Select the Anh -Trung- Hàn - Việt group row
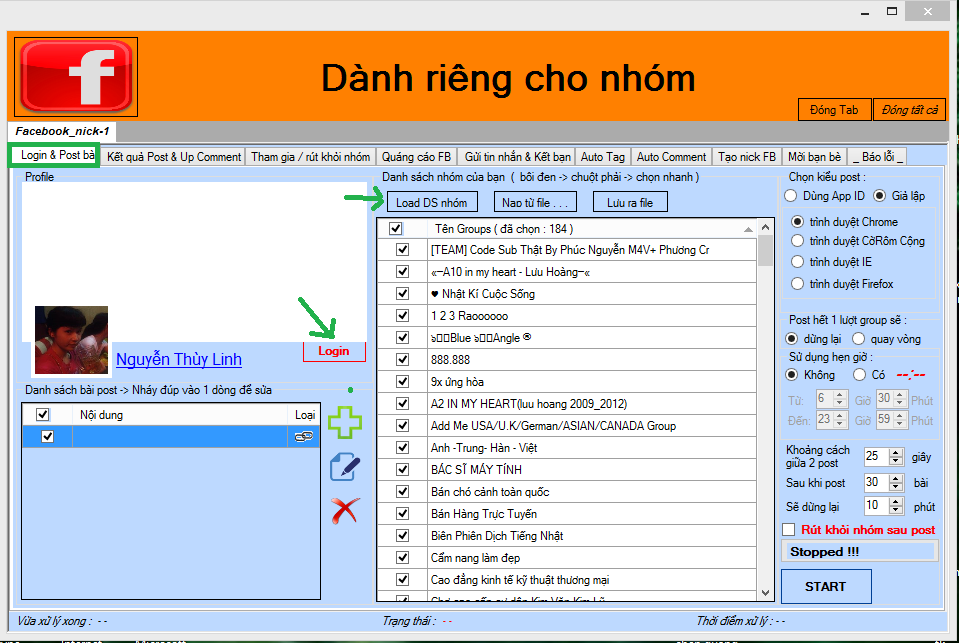959x643 pixels. 567,447
